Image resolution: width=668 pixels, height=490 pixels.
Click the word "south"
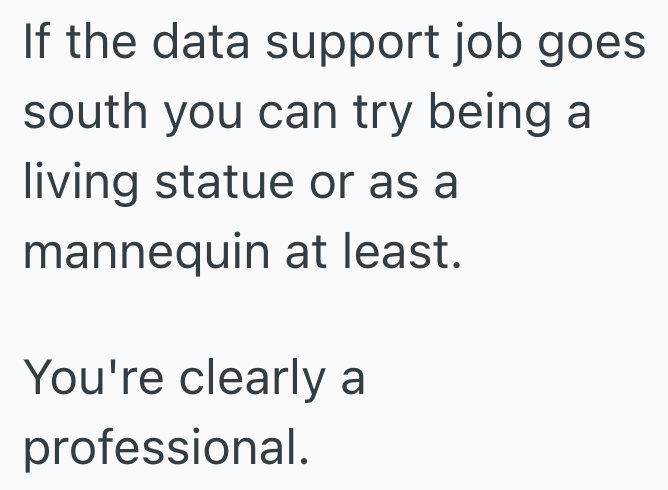point(83,114)
